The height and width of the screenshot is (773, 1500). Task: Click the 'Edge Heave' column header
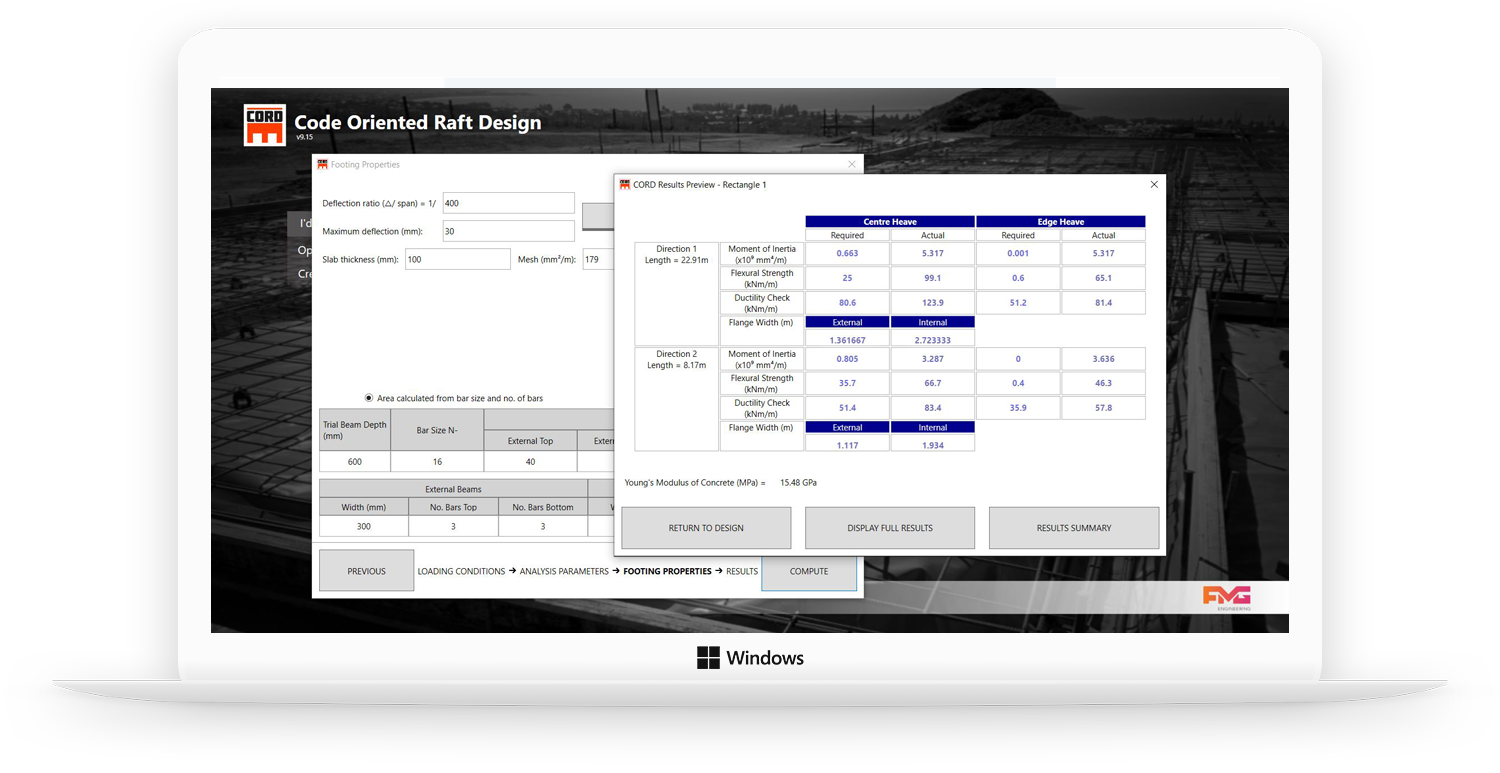pyautogui.click(x=1060, y=222)
